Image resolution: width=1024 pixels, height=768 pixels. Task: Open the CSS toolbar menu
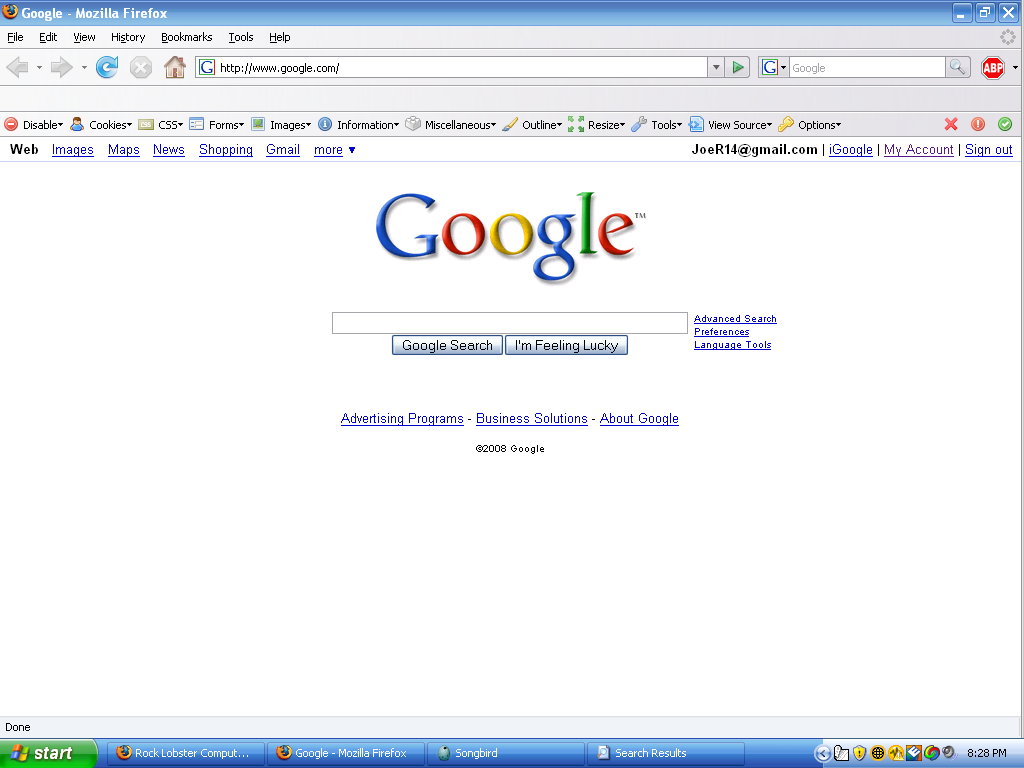161,125
